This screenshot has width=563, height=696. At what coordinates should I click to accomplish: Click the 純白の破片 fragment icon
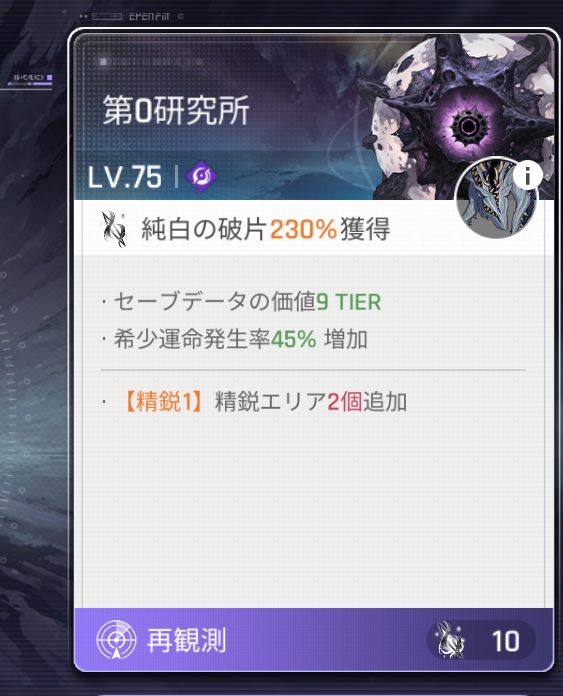click(x=114, y=229)
